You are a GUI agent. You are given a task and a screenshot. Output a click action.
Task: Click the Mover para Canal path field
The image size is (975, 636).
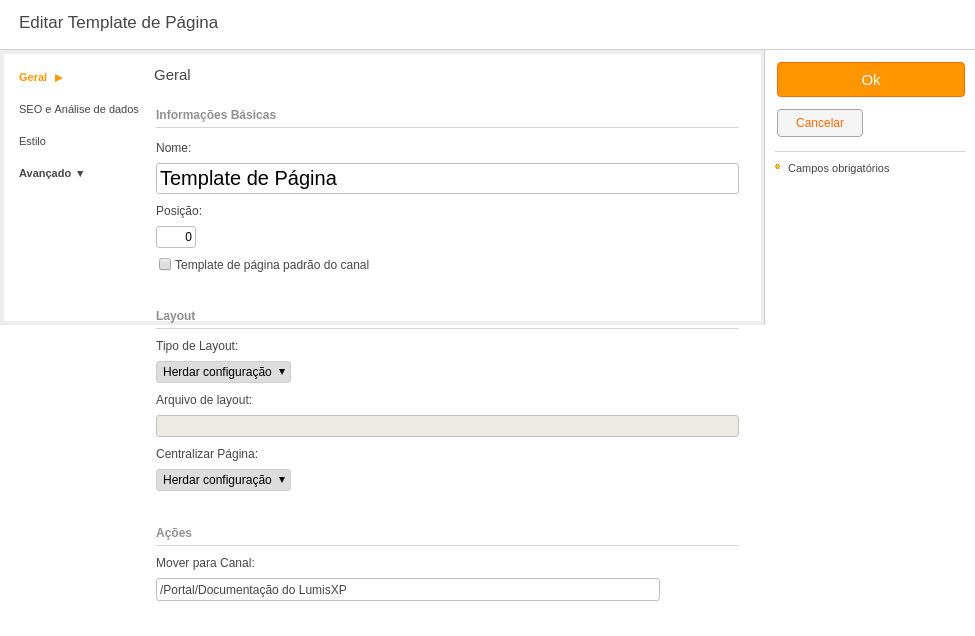click(408, 589)
